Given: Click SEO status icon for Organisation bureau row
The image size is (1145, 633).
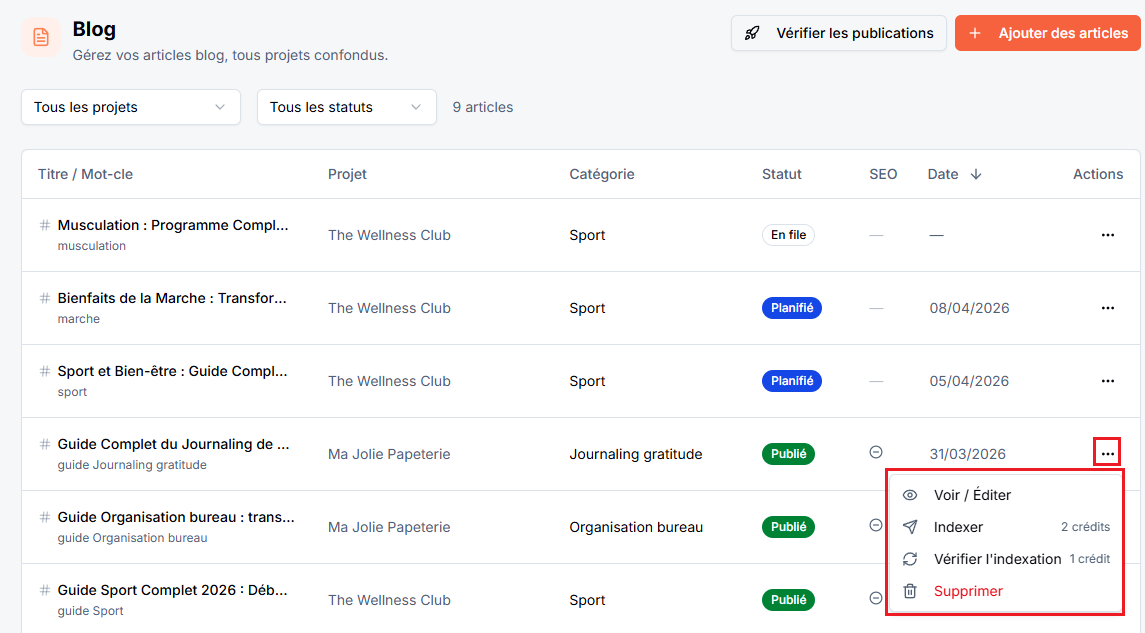Looking at the screenshot, I should pyautogui.click(x=876, y=526).
